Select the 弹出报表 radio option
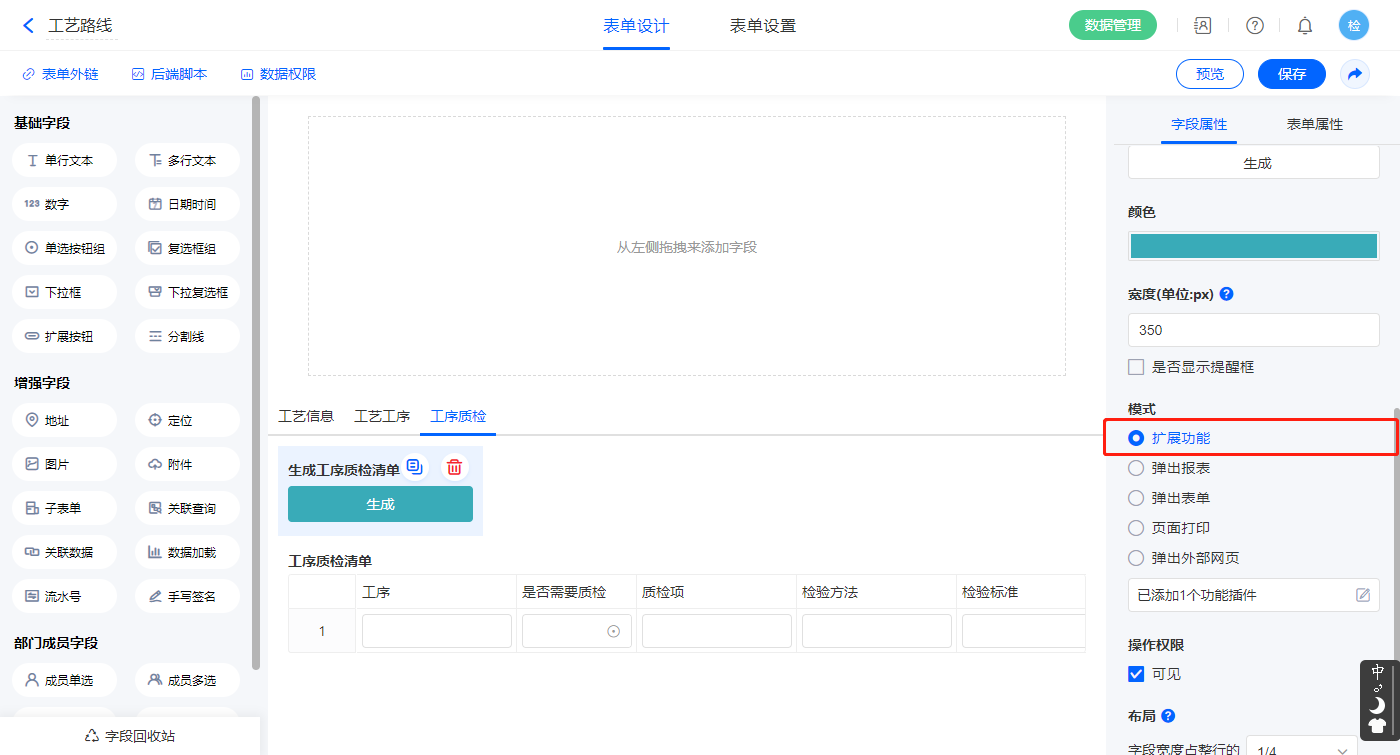The height and width of the screenshot is (755, 1400). [1136, 468]
